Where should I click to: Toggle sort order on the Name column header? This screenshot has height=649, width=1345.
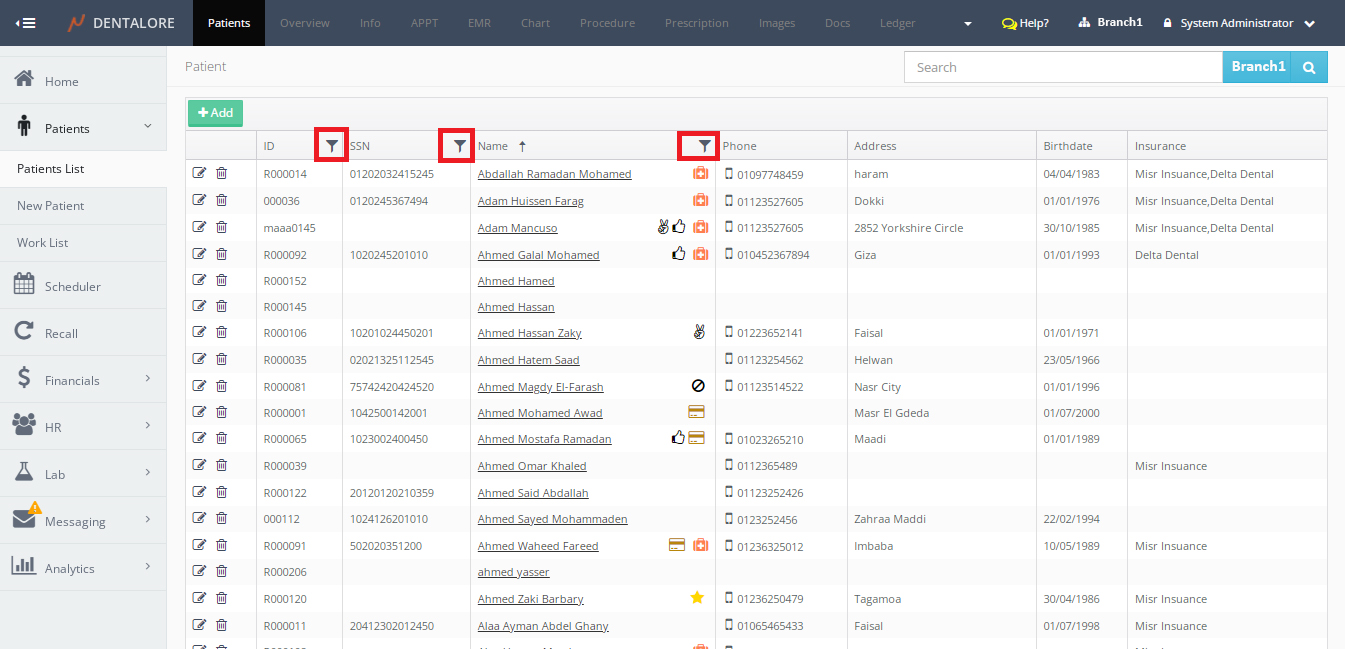coord(493,146)
